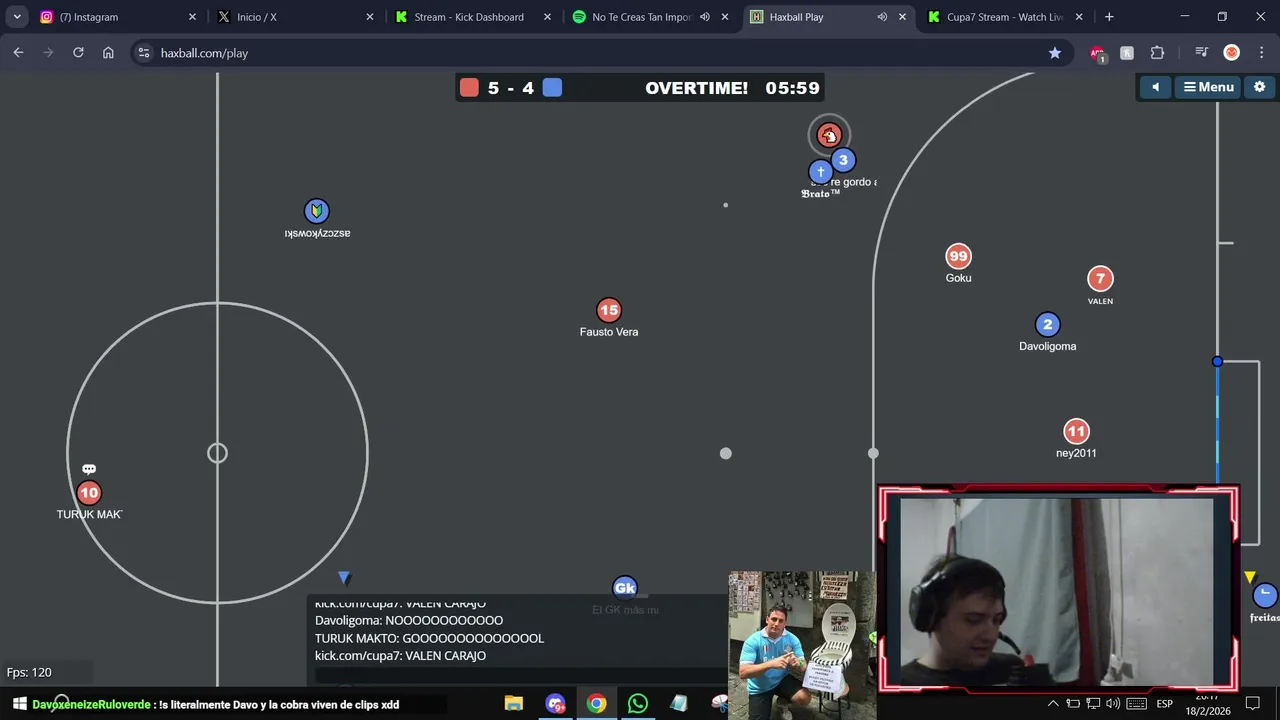Image resolution: width=1280 pixels, height=720 pixels.
Task: Click player 15 Fausto Vera disc
Action: point(609,310)
